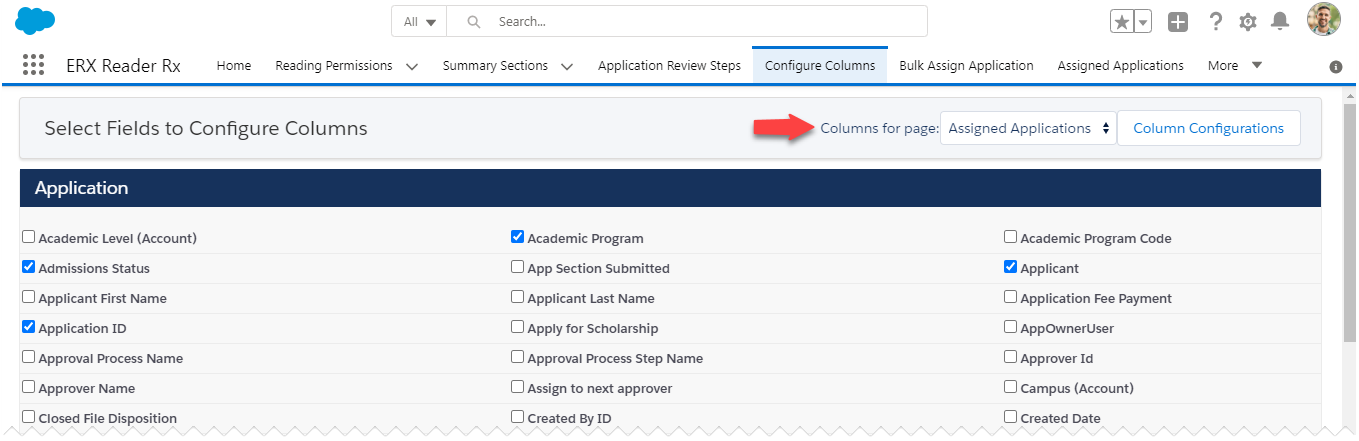This screenshot has width=1359, height=441.
Task: Click the Column Configurations button
Action: coord(1208,128)
